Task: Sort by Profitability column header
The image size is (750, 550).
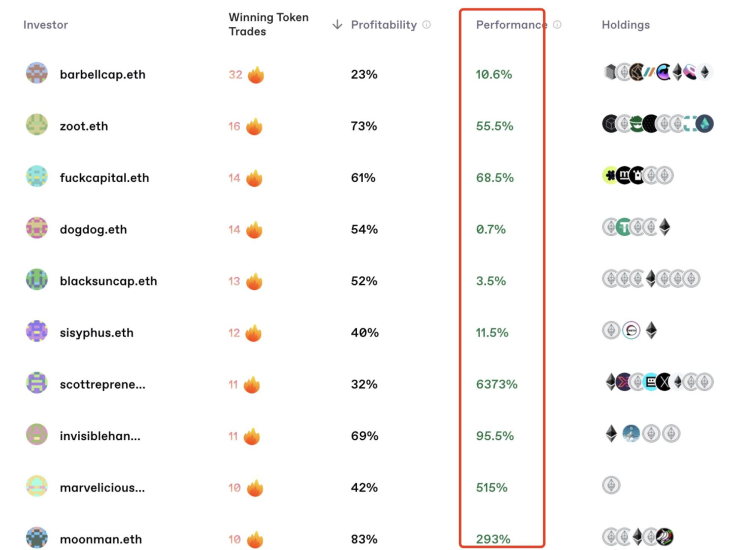Action: coord(383,25)
